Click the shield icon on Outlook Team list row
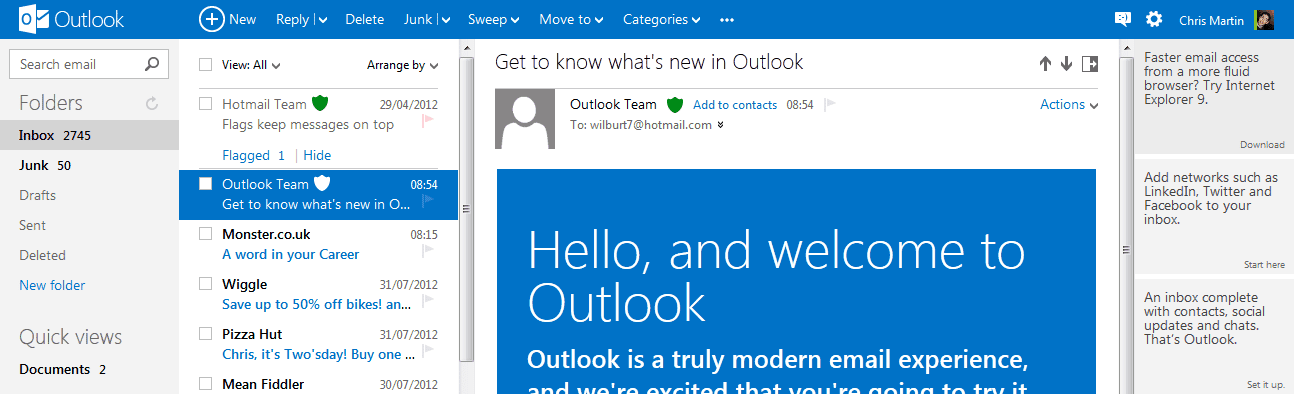 [x=322, y=183]
